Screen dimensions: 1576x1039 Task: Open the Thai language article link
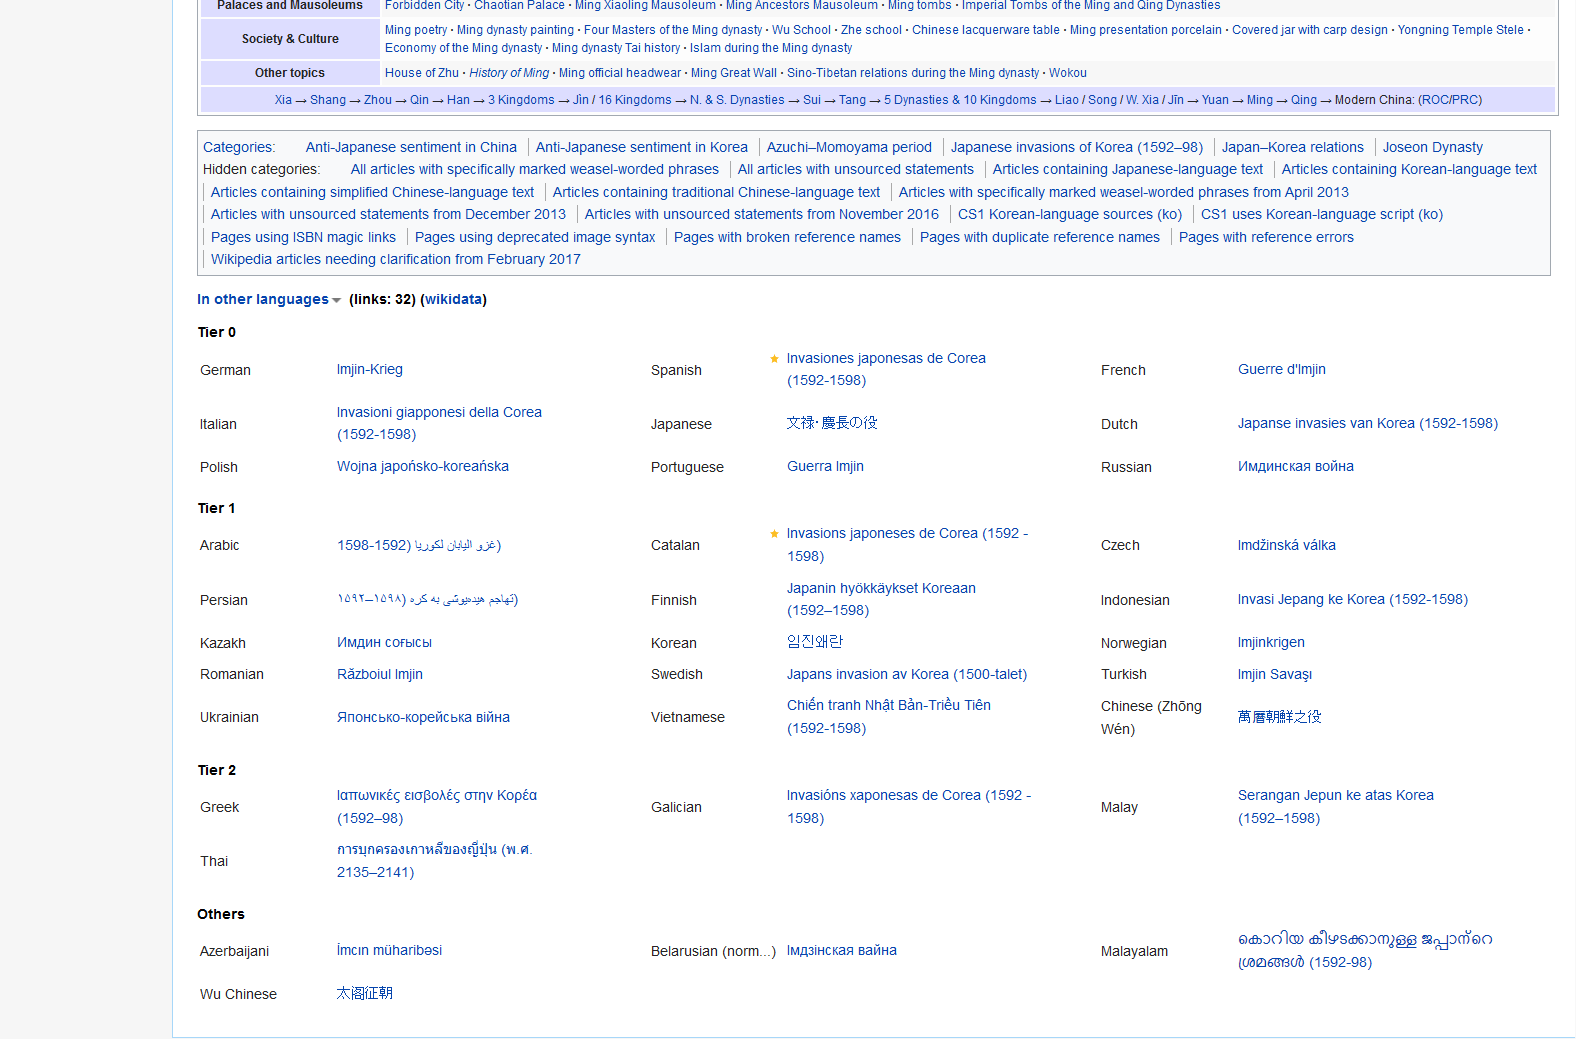(x=435, y=860)
